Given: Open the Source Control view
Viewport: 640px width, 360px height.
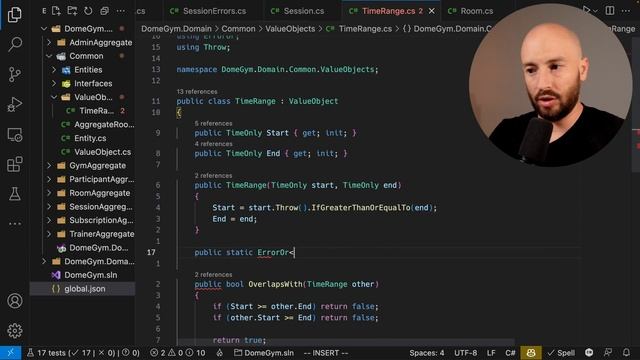Looking at the screenshot, I should (15, 74).
